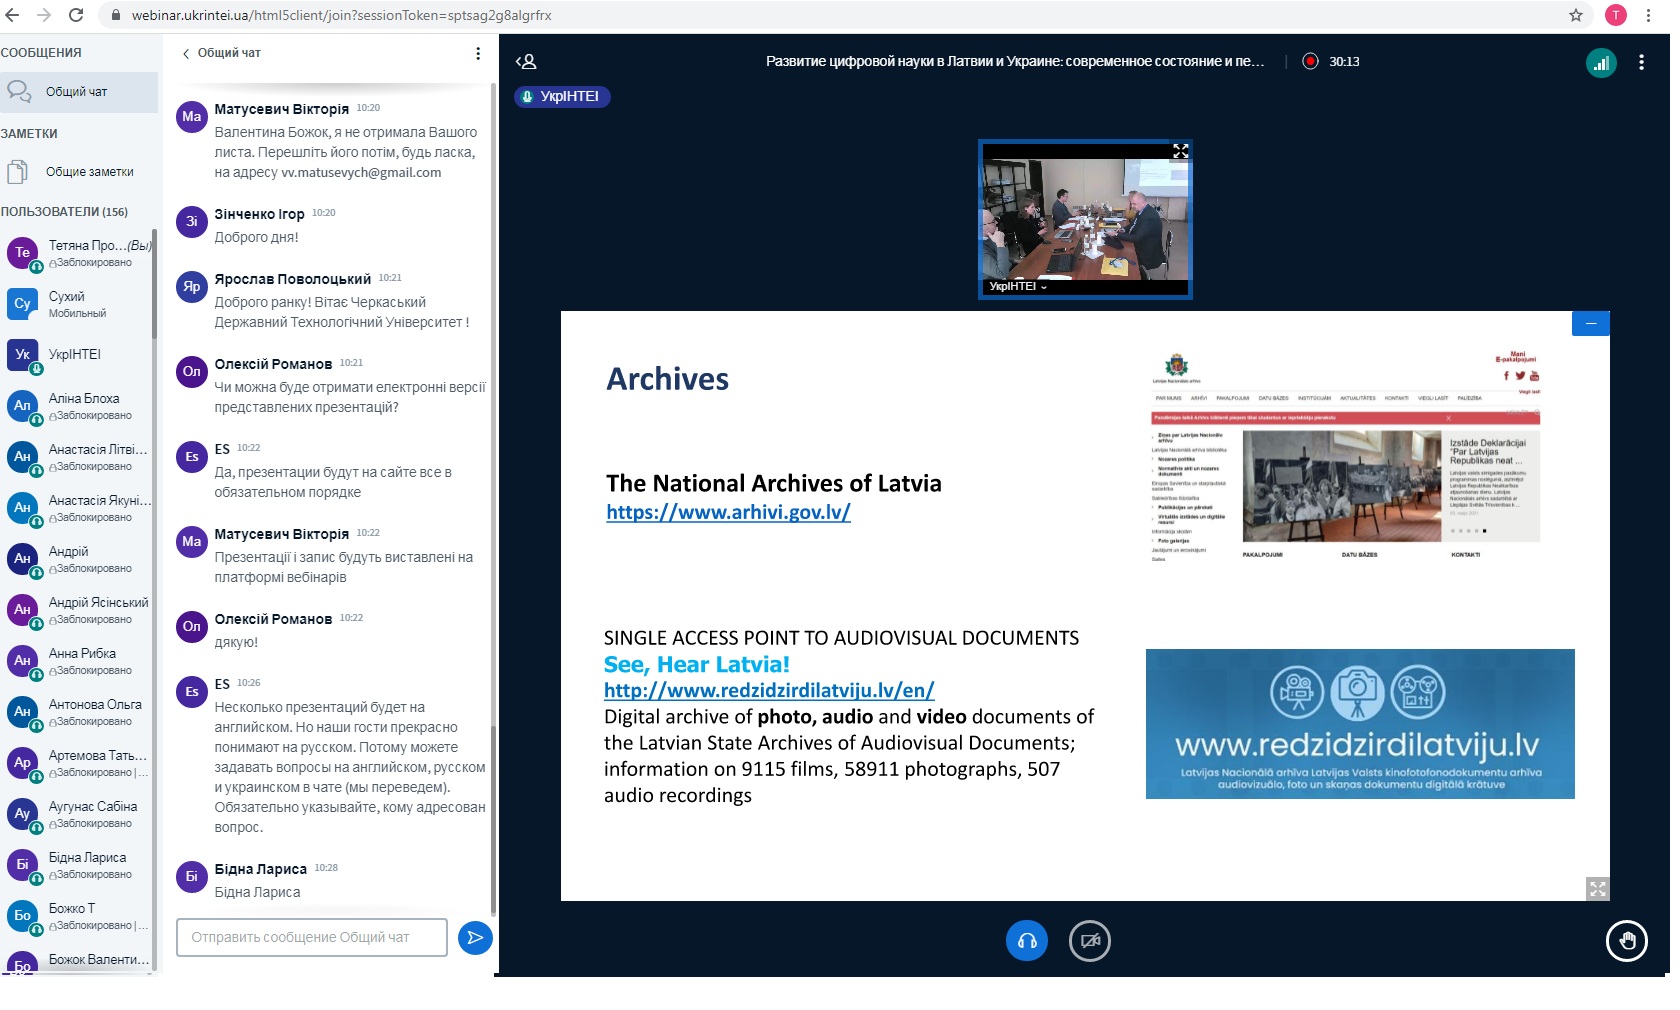Click the Общий чат chat title
Image resolution: width=1680 pixels, height=1010 pixels.
tap(229, 53)
